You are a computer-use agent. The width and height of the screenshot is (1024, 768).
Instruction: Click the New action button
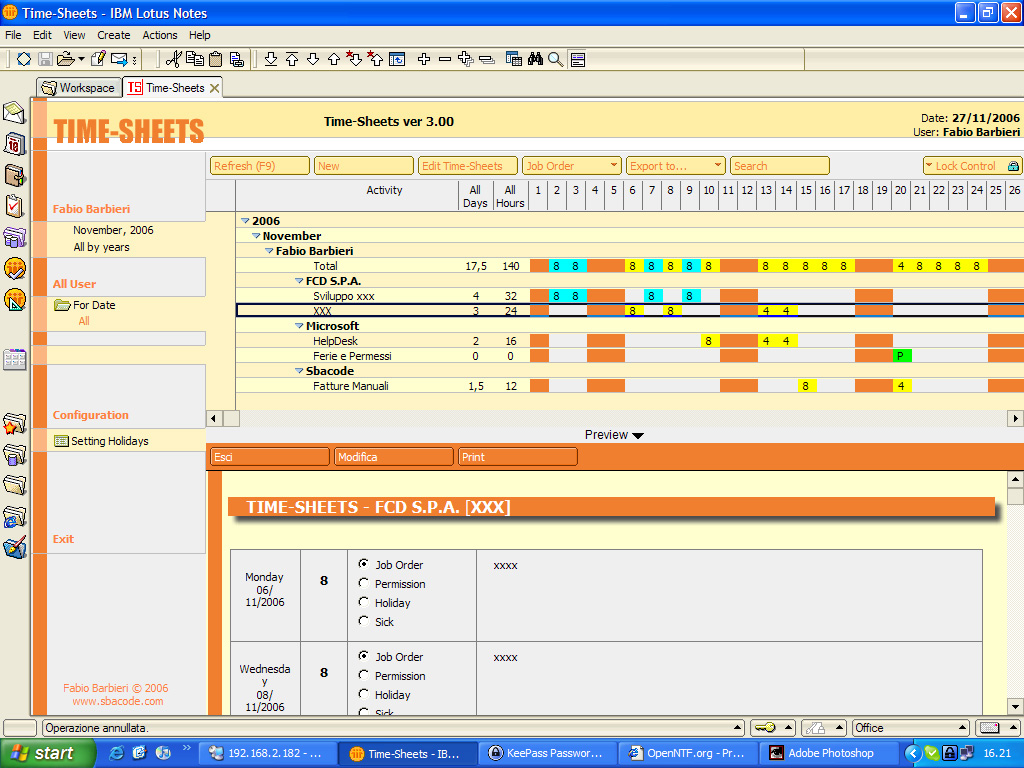coord(364,166)
